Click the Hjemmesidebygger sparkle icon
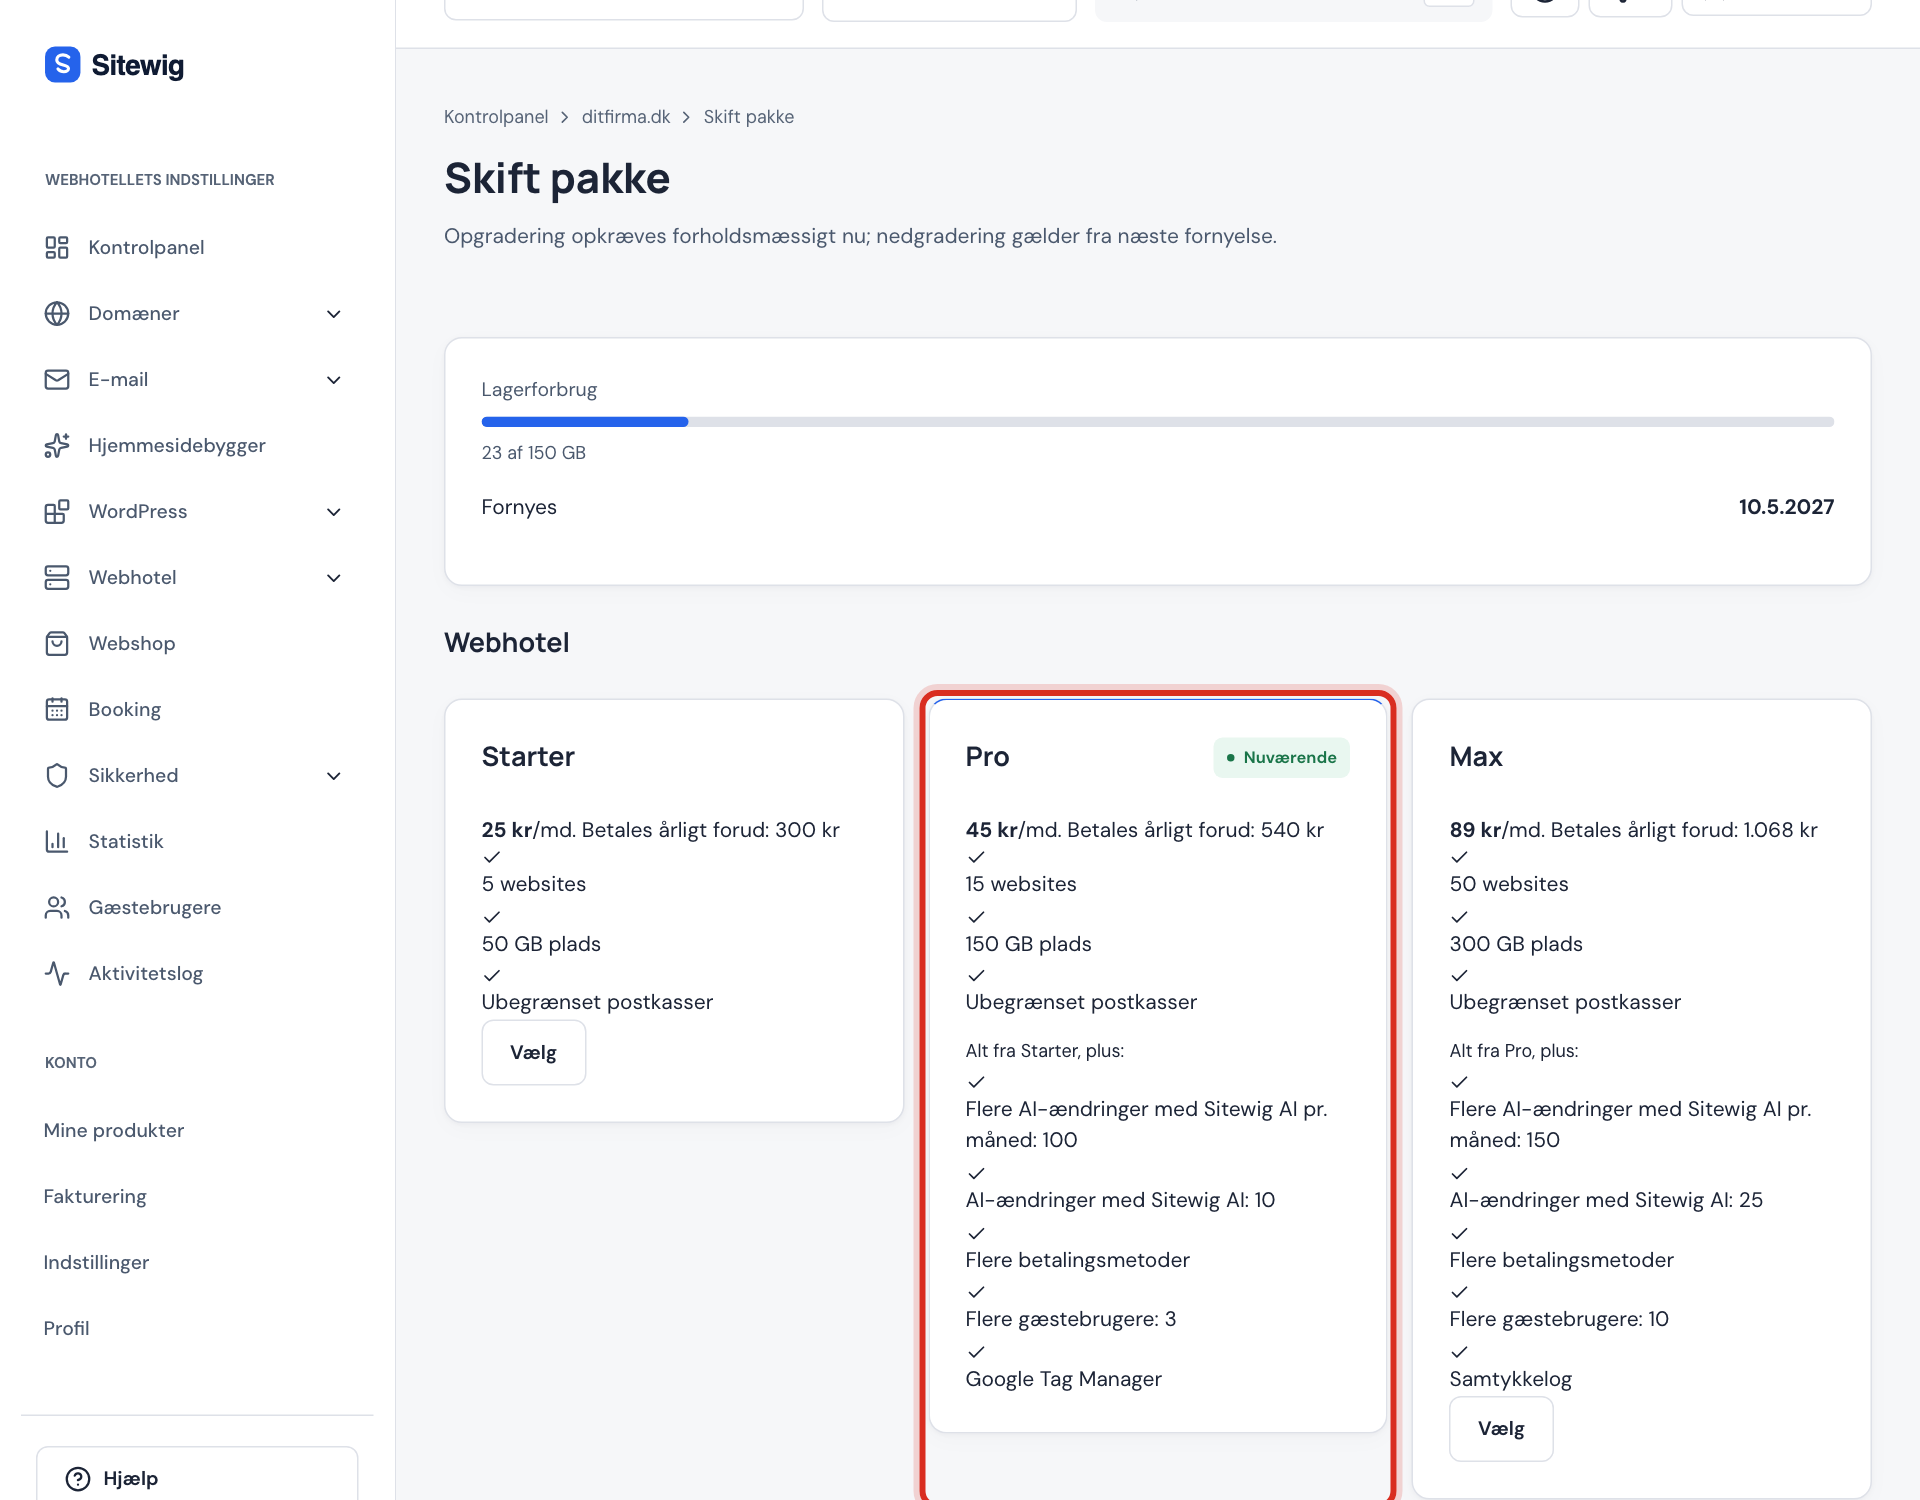Screen dimensions: 1920x1500 point(57,445)
